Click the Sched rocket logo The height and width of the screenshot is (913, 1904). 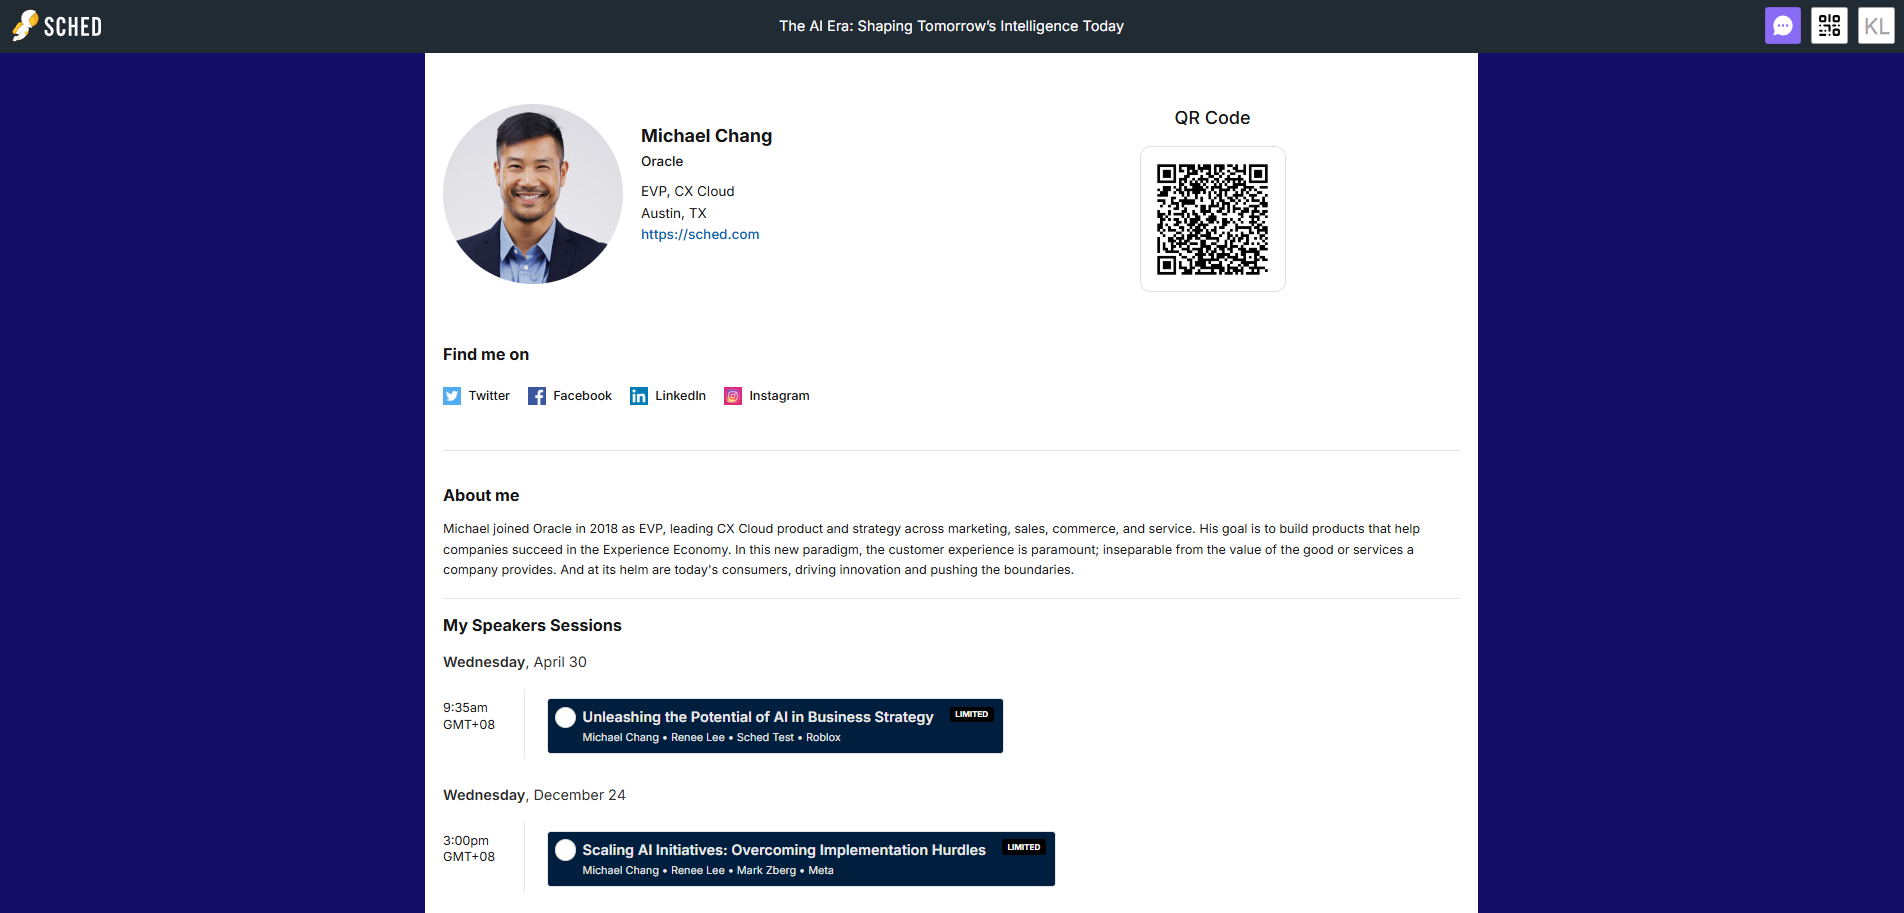pos(57,26)
